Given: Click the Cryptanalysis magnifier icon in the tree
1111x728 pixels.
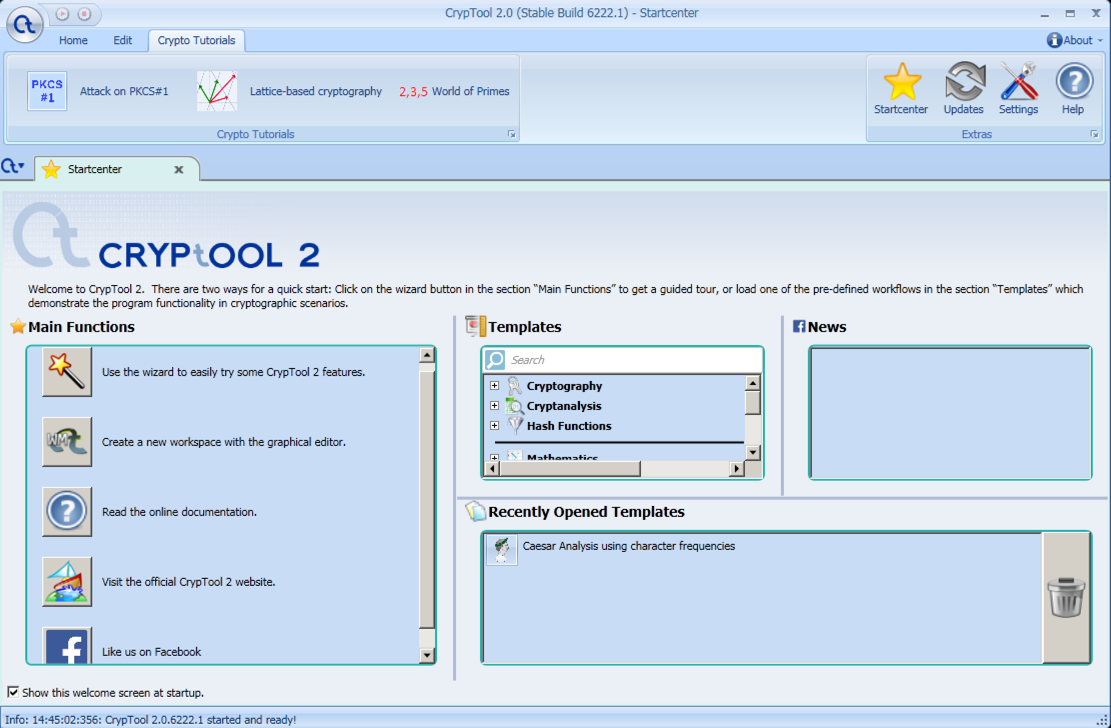Looking at the screenshot, I should pos(514,405).
